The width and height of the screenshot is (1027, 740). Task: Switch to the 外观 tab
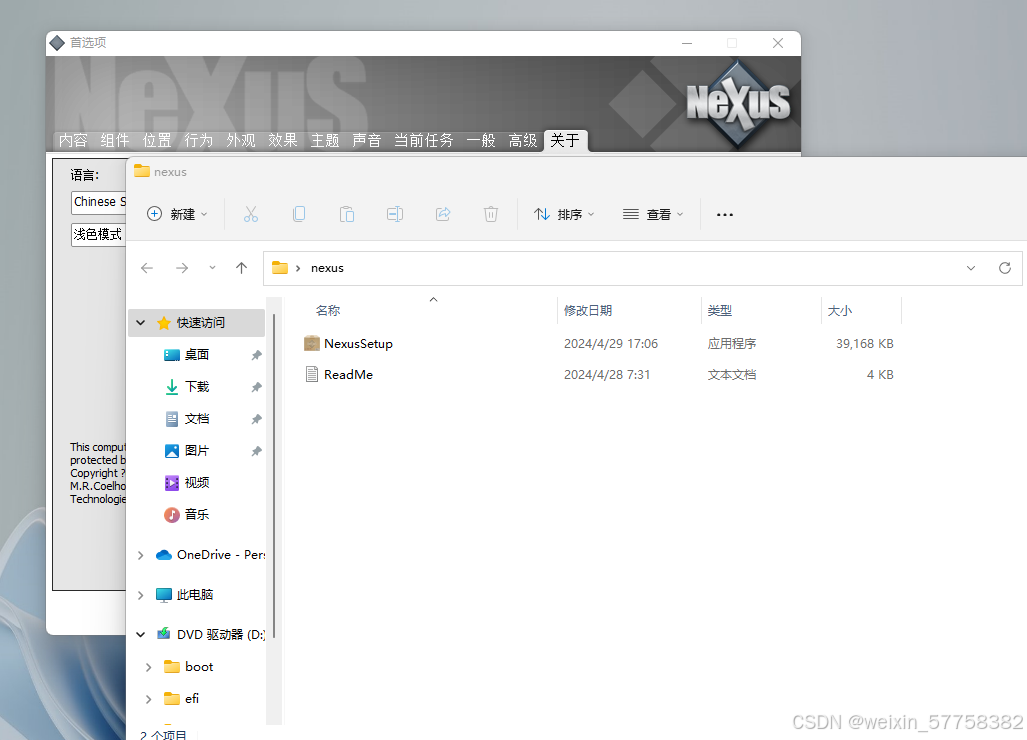tap(240, 140)
